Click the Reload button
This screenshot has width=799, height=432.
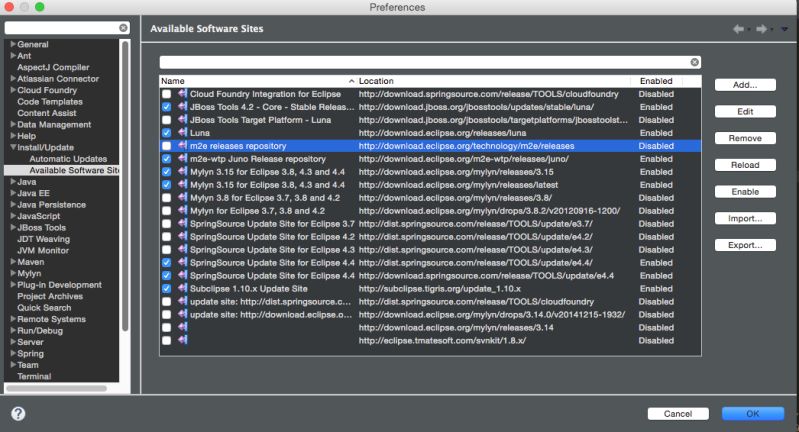[x=745, y=165]
